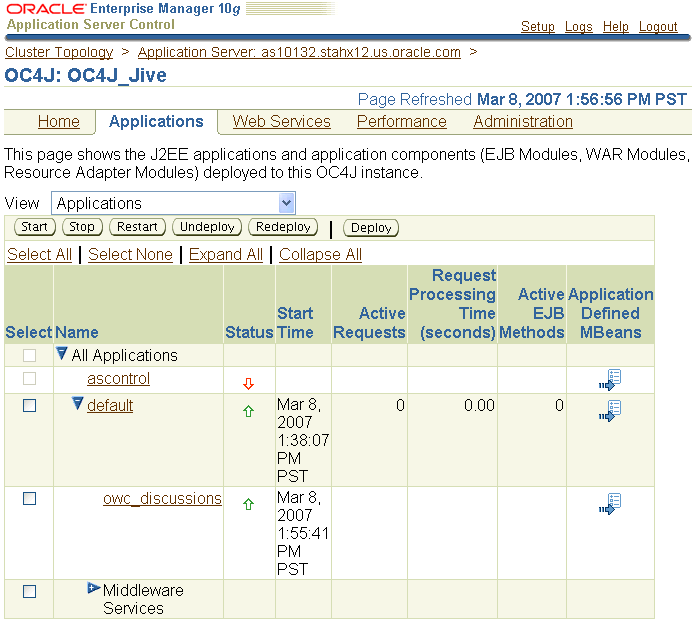Open MBeans icon for default row
This screenshot has width=695, height=624.
[610, 411]
